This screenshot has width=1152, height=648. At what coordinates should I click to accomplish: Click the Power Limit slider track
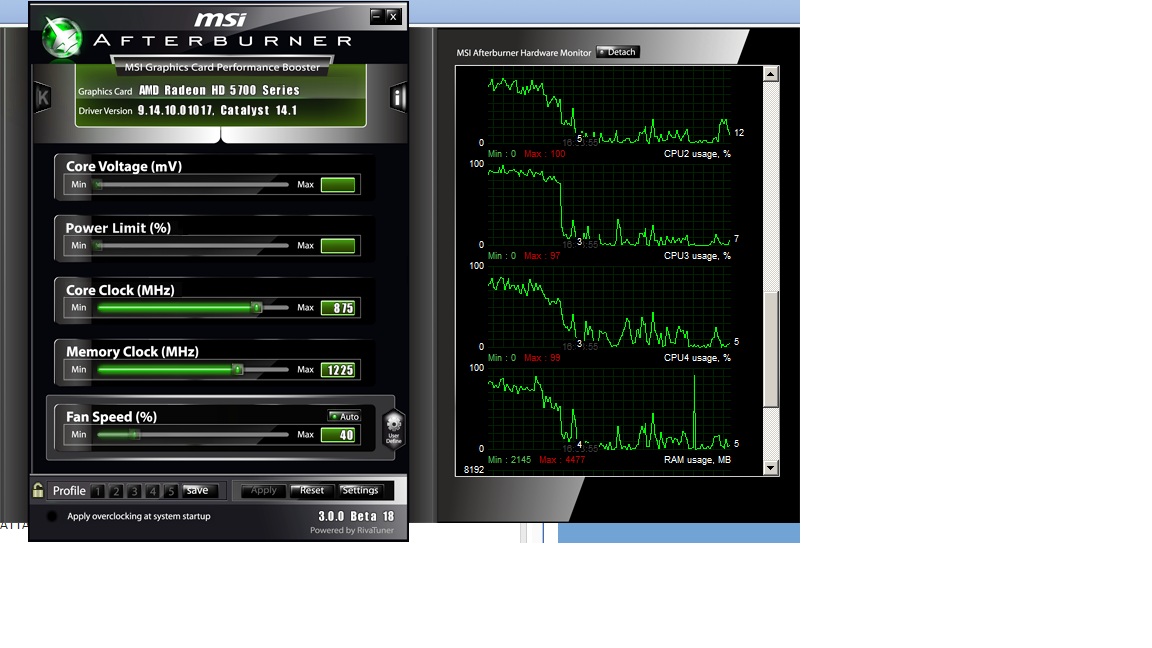(192, 245)
